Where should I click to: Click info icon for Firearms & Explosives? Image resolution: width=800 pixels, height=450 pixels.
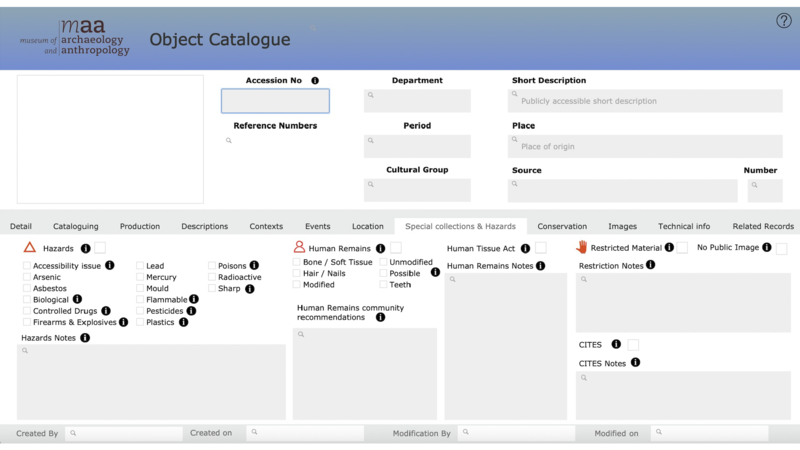point(123,322)
